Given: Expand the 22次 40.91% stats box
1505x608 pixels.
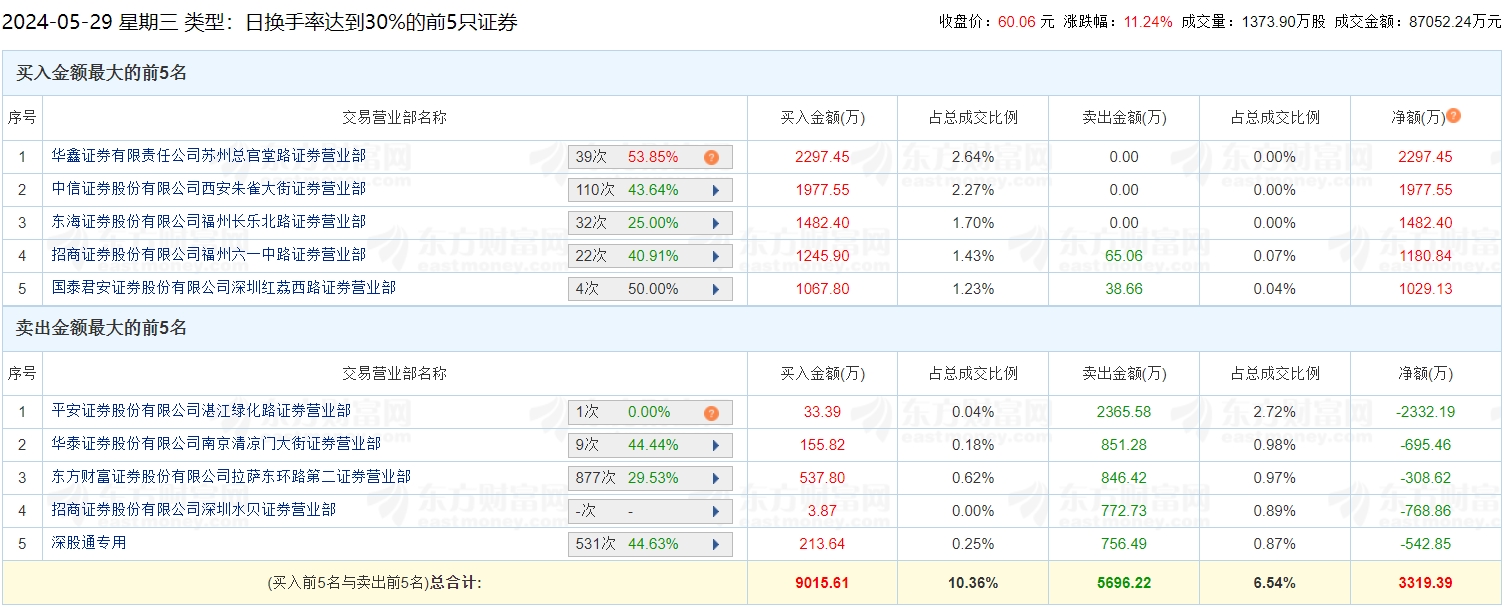Looking at the screenshot, I should click(x=650, y=256).
